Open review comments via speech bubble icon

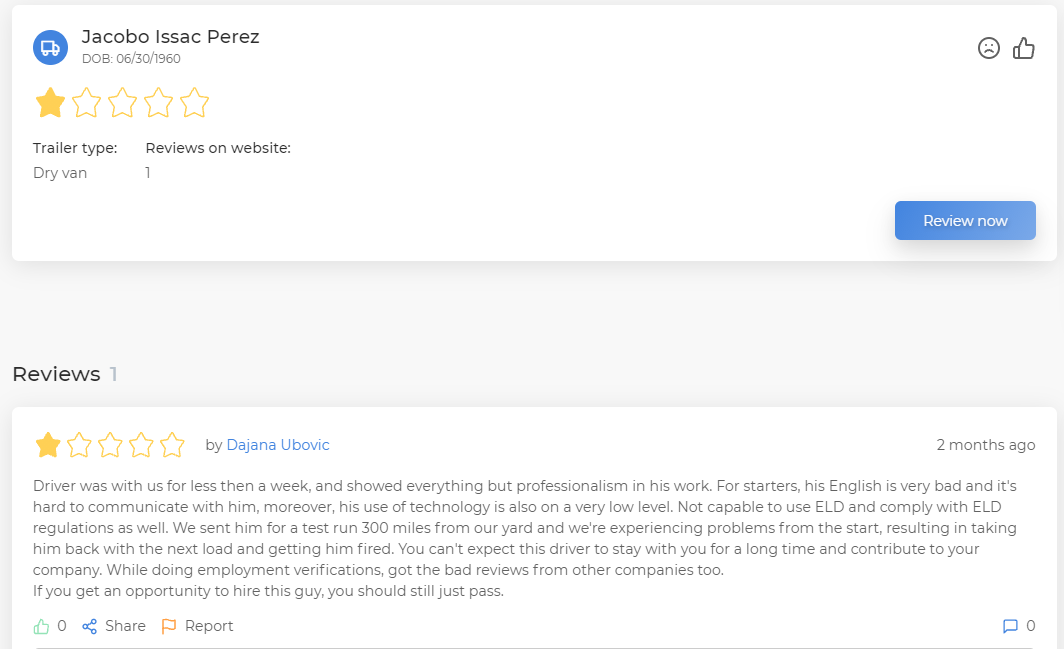[x=1010, y=626]
